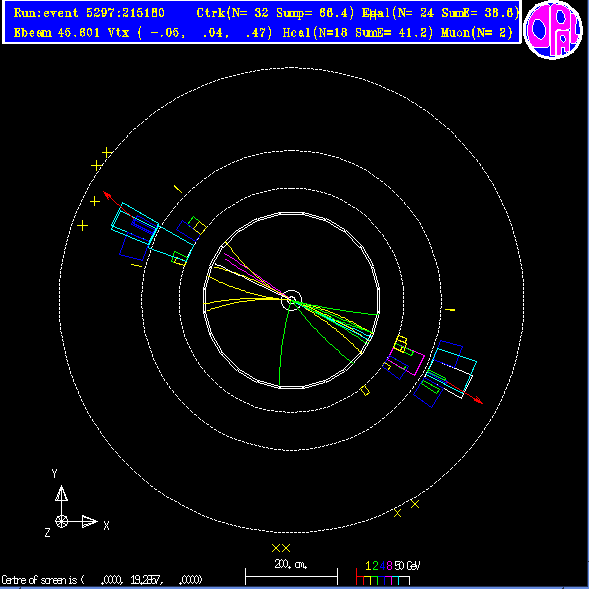The width and height of the screenshot is (589, 589).
Task: Click the topmost yellow plus marker
Action: pos(107,153)
